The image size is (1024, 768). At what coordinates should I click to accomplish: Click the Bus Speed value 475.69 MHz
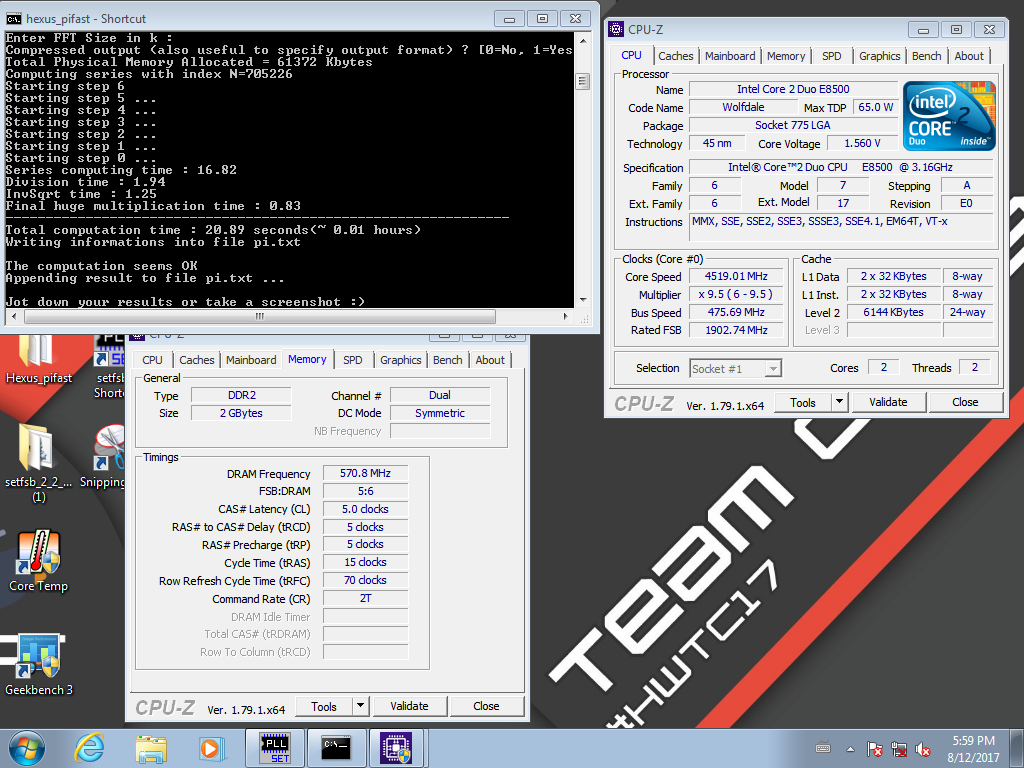point(736,312)
